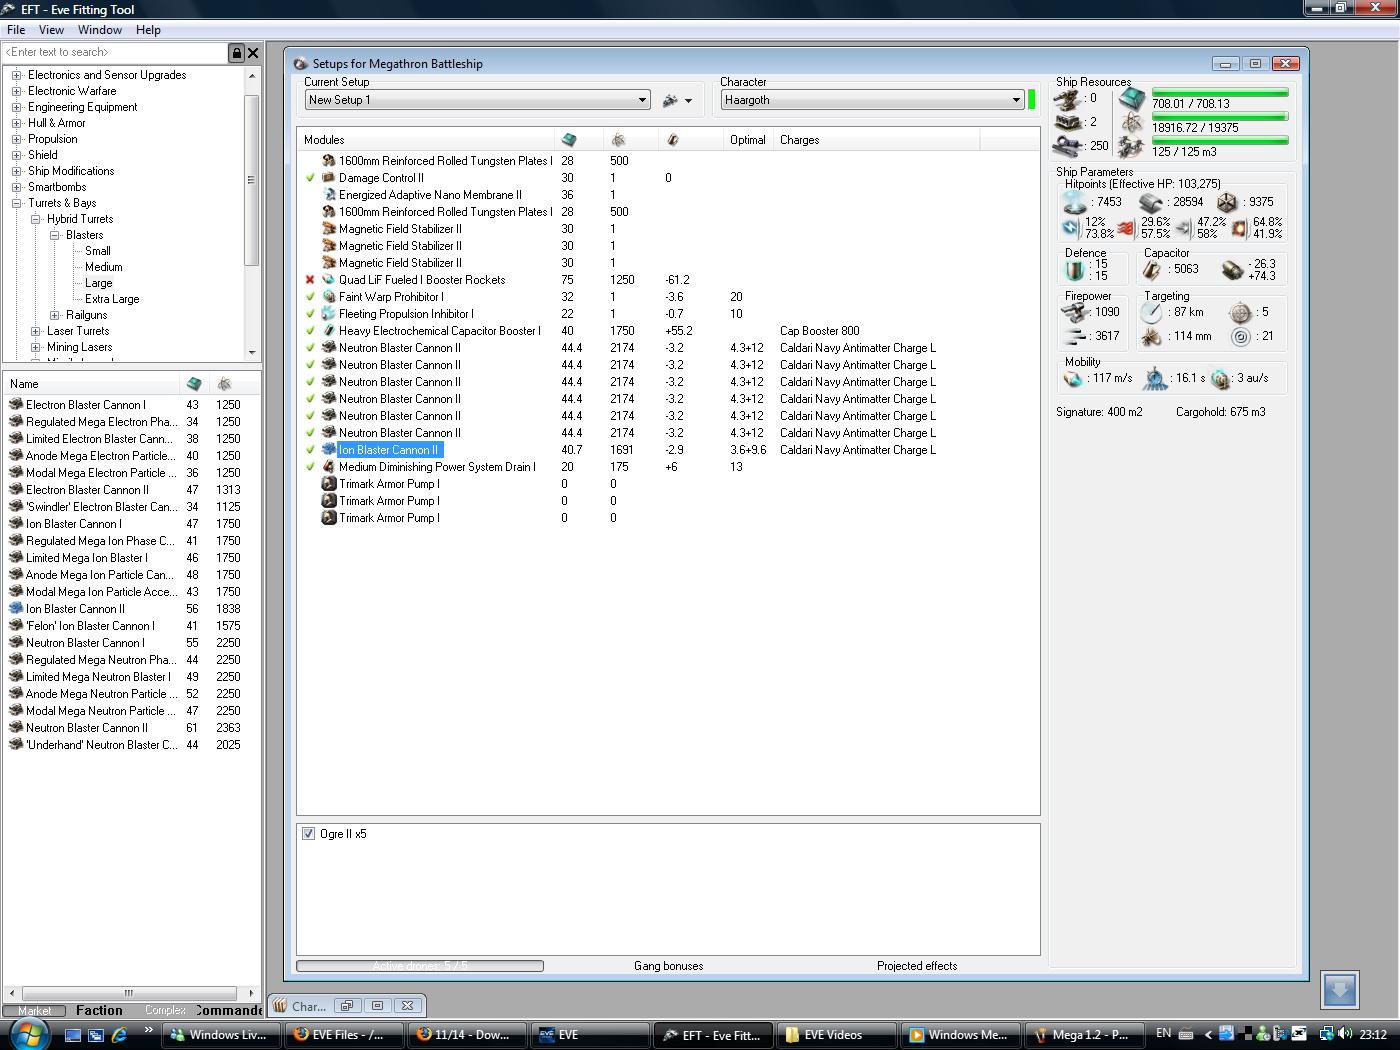
Task: Sort modules by the Optimal column header
Action: pyautogui.click(x=747, y=140)
